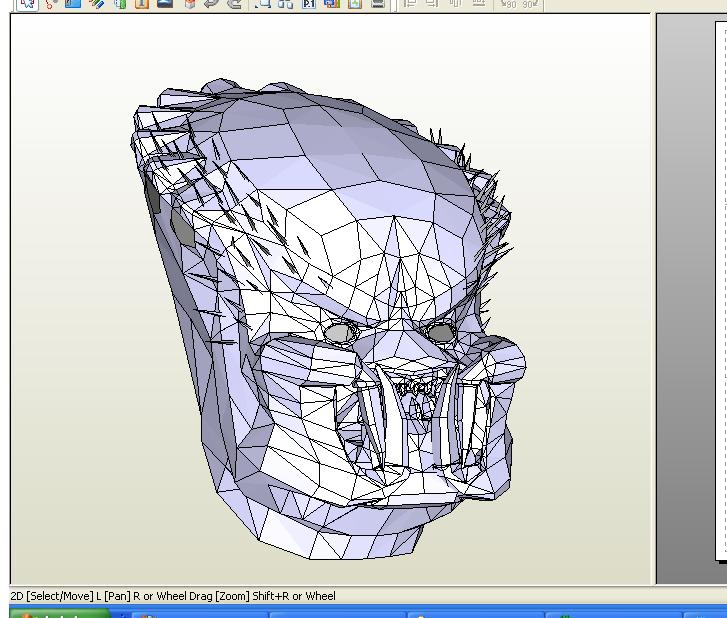
Task: Click the pencil edit tool icon
Action: tap(96, 4)
